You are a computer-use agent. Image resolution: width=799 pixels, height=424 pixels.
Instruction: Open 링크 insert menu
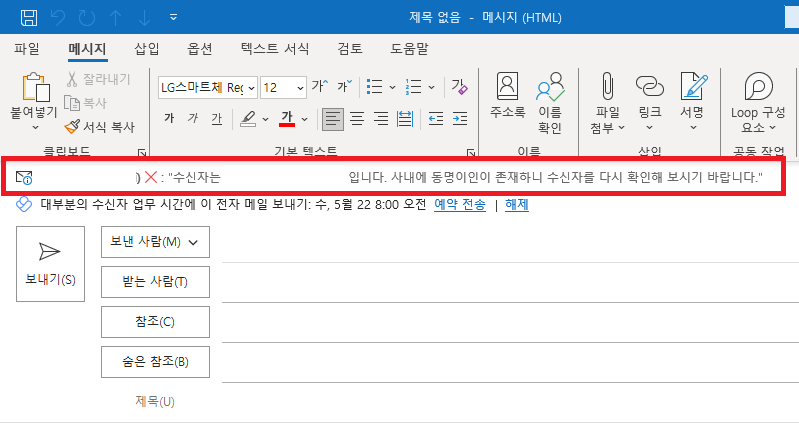tap(650, 101)
